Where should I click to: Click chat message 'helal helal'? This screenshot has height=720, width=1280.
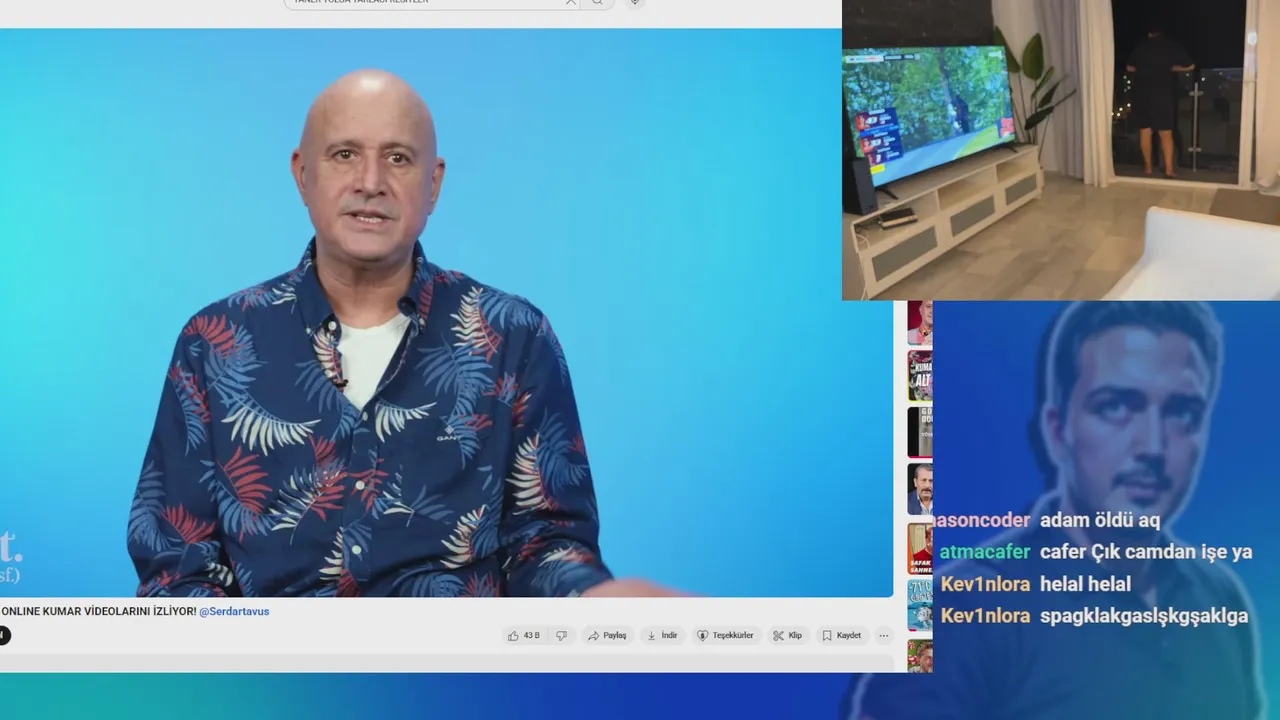point(1086,584)
